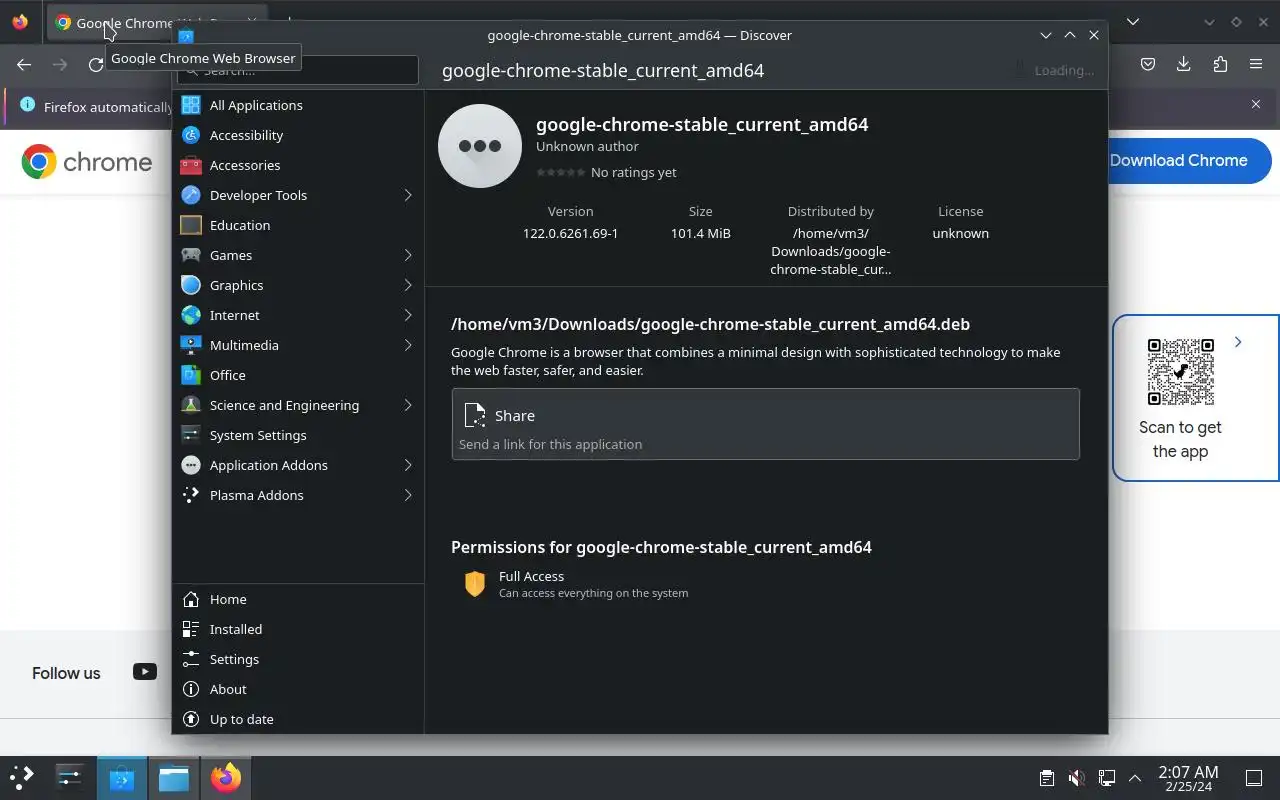The height and width of the screenshot is (800, 1280).
Task: Click the Discover icon in taskbar
Action: point(122,777)
